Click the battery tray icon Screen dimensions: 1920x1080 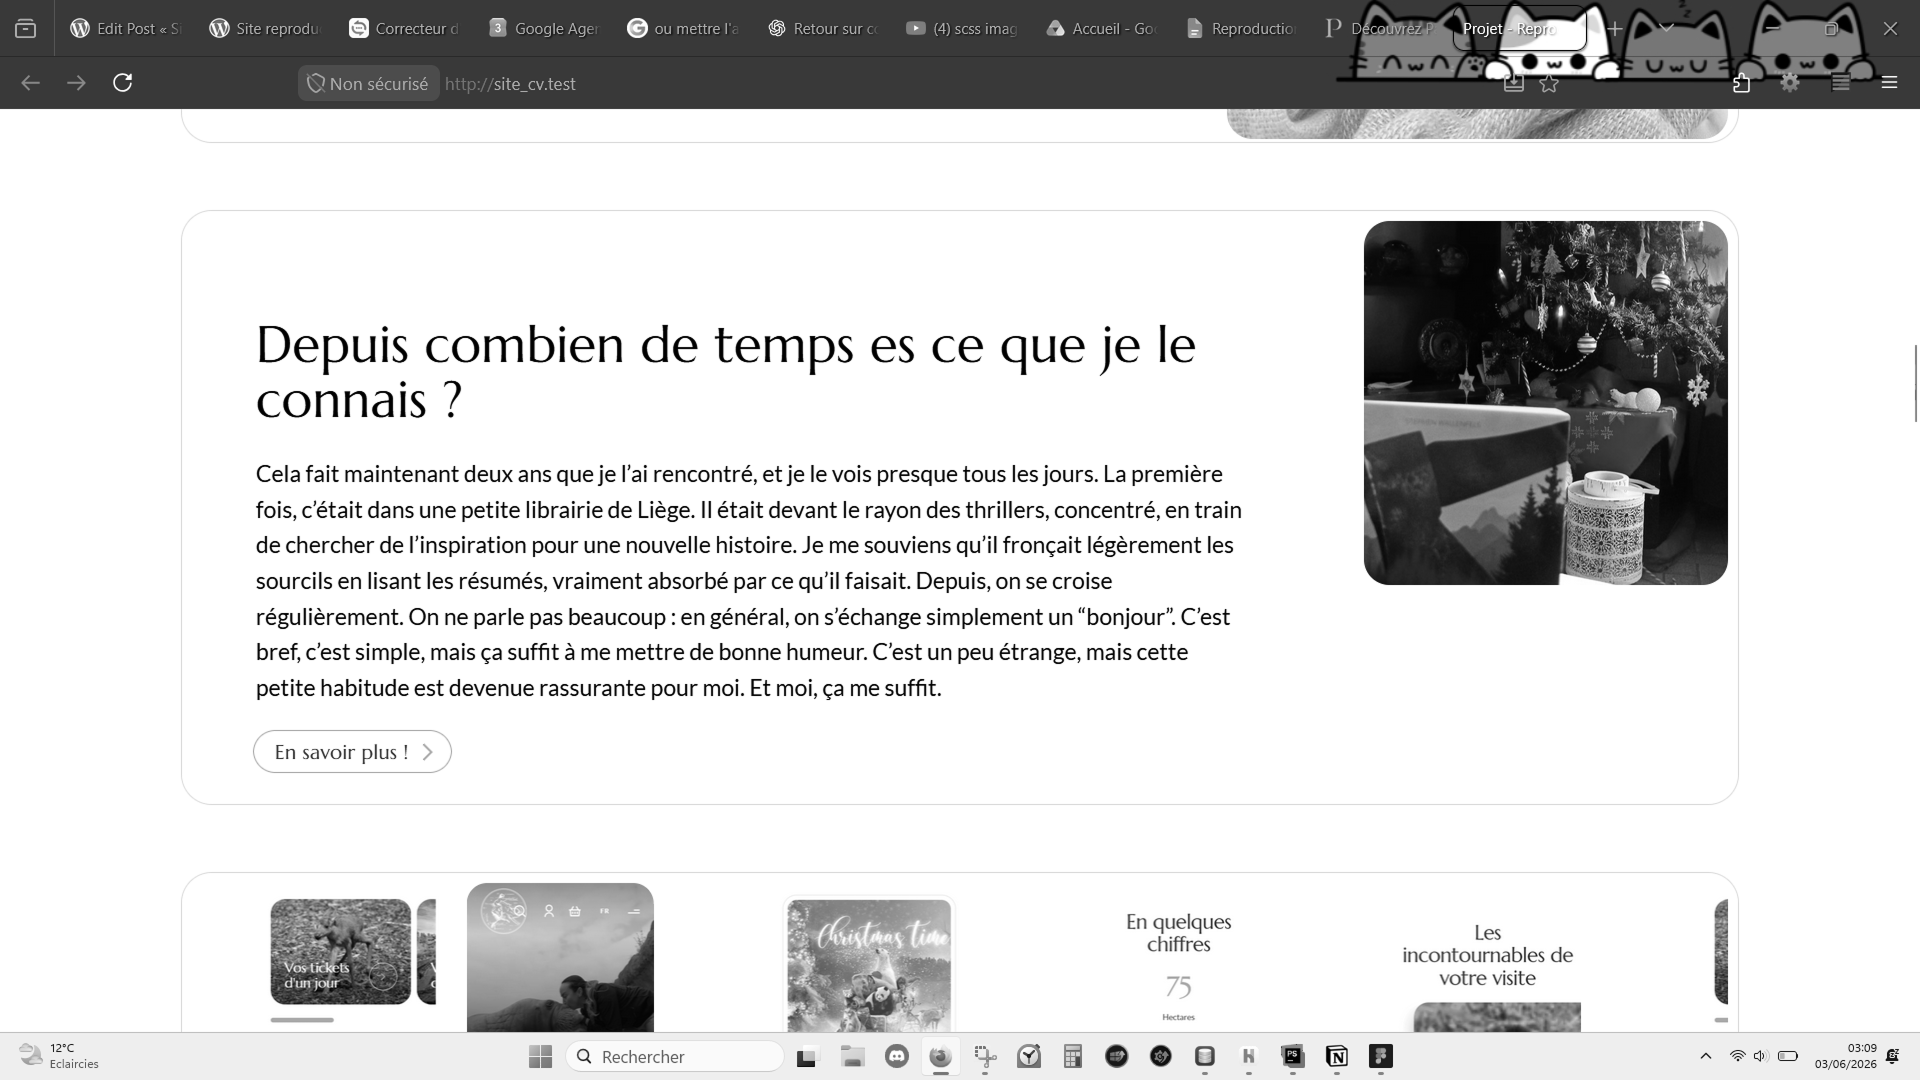1788,1057
